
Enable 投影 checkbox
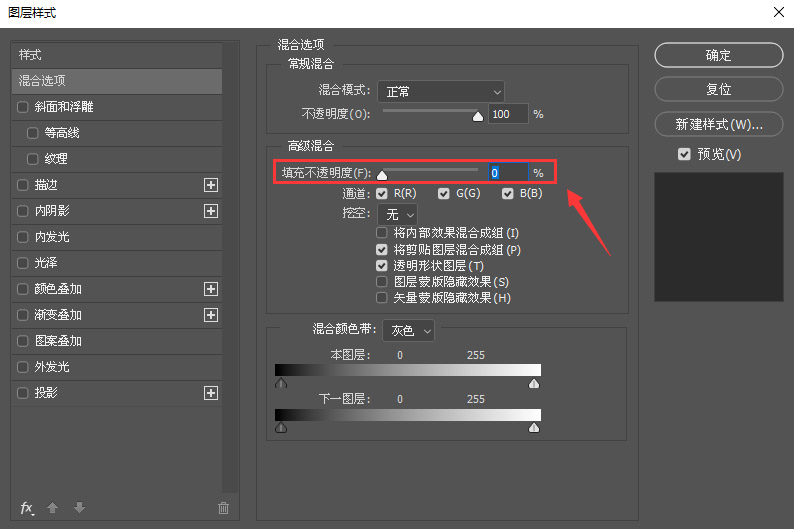[23, 393]
